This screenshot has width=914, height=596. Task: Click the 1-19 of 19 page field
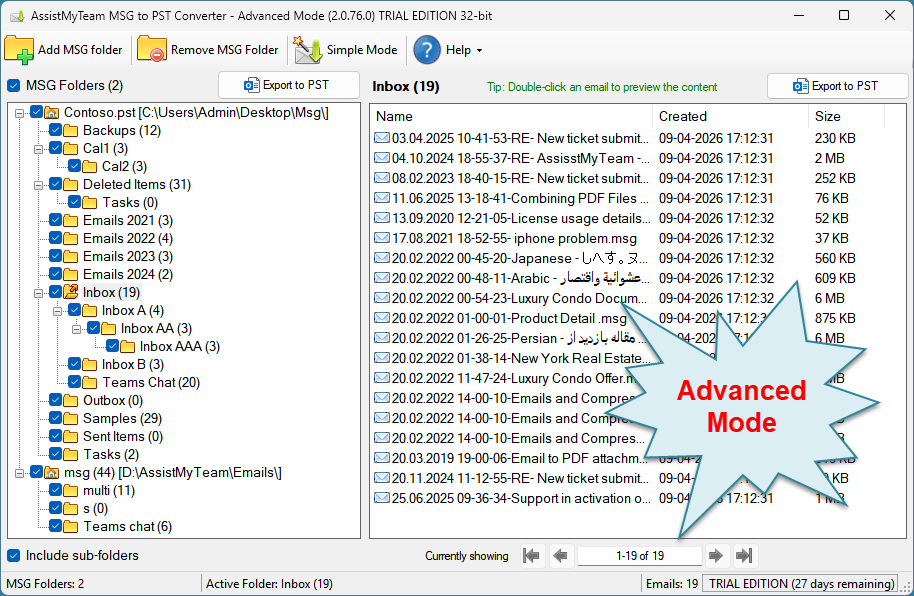(637, 556)
